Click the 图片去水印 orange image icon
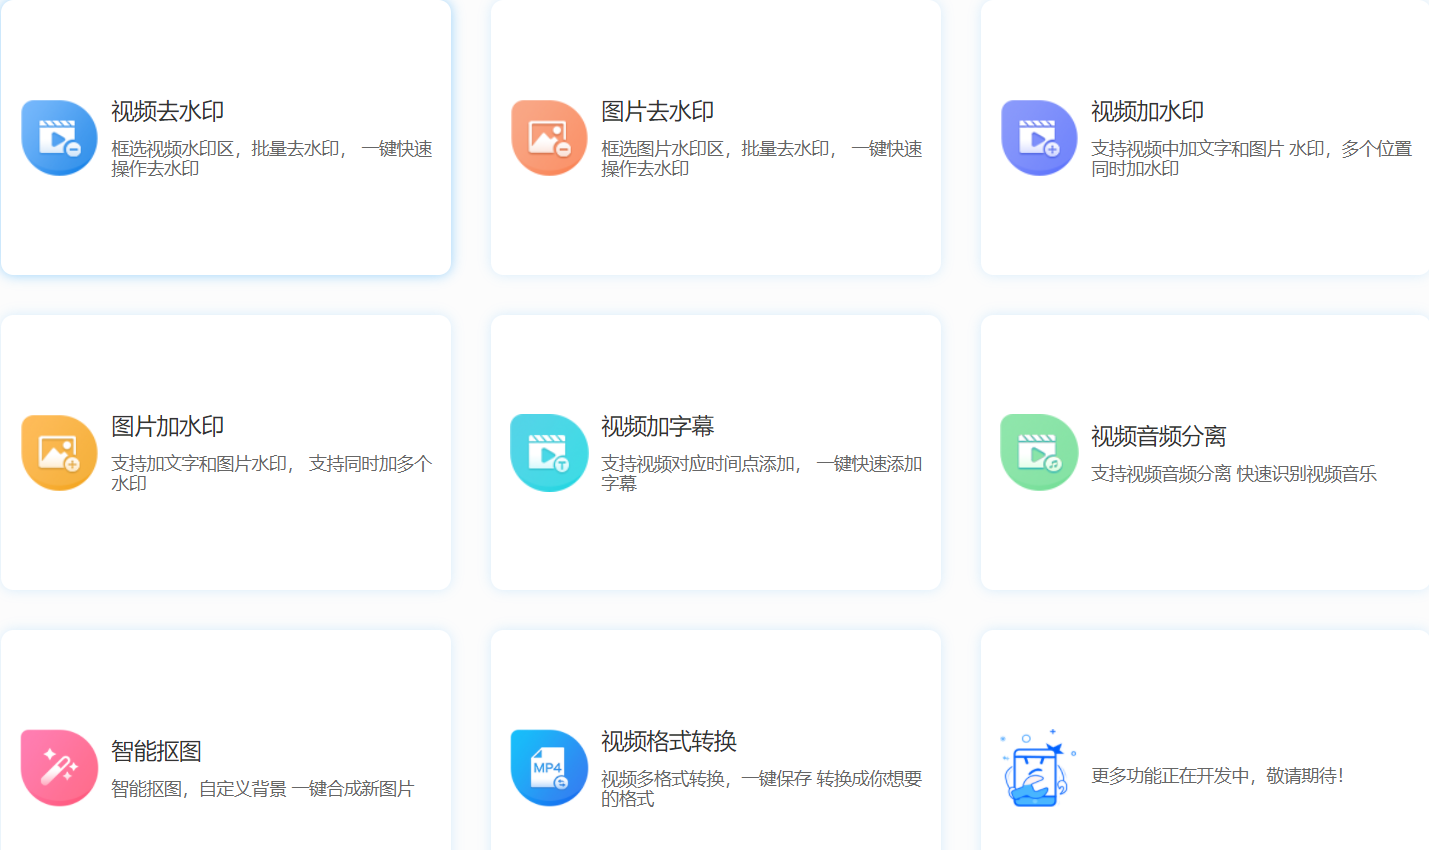This screenshot has width=1429, height=850. click(549, 138)
